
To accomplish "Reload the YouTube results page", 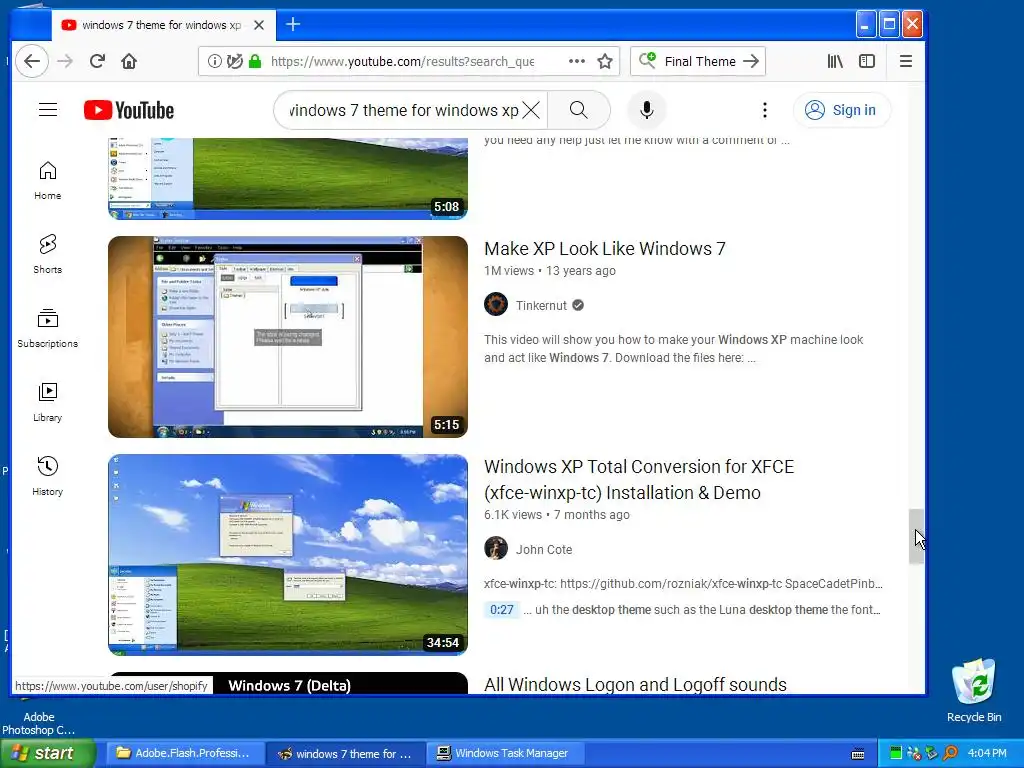I will click(97, 61).
